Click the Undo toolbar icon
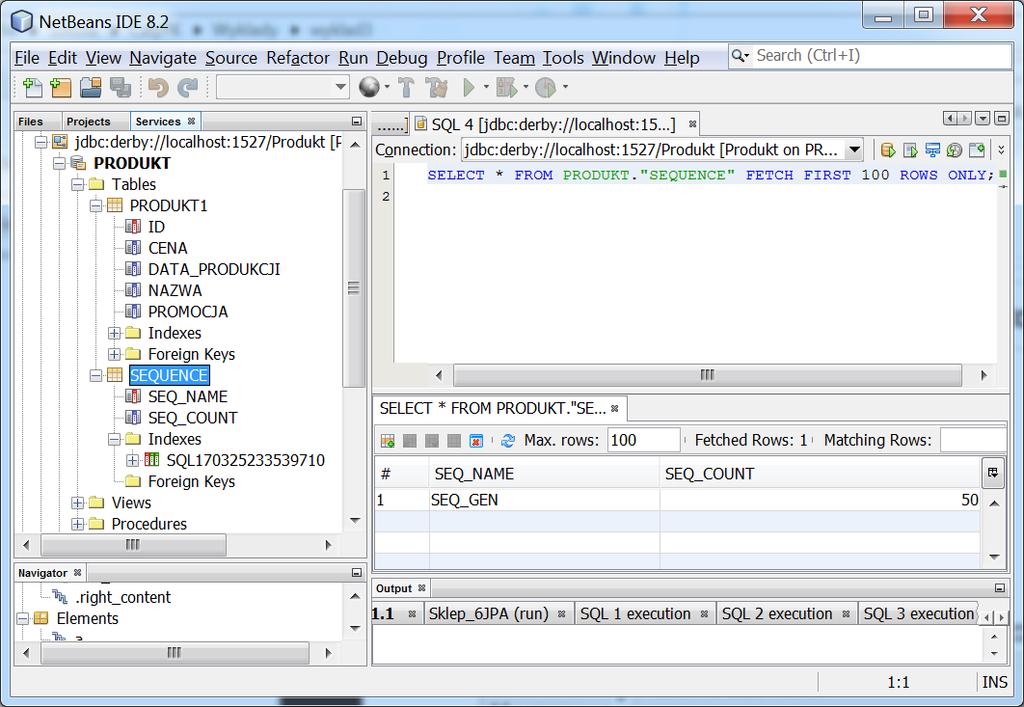Screen dimensions: 1024x707 pyautogui.click(x=158, y=87)
